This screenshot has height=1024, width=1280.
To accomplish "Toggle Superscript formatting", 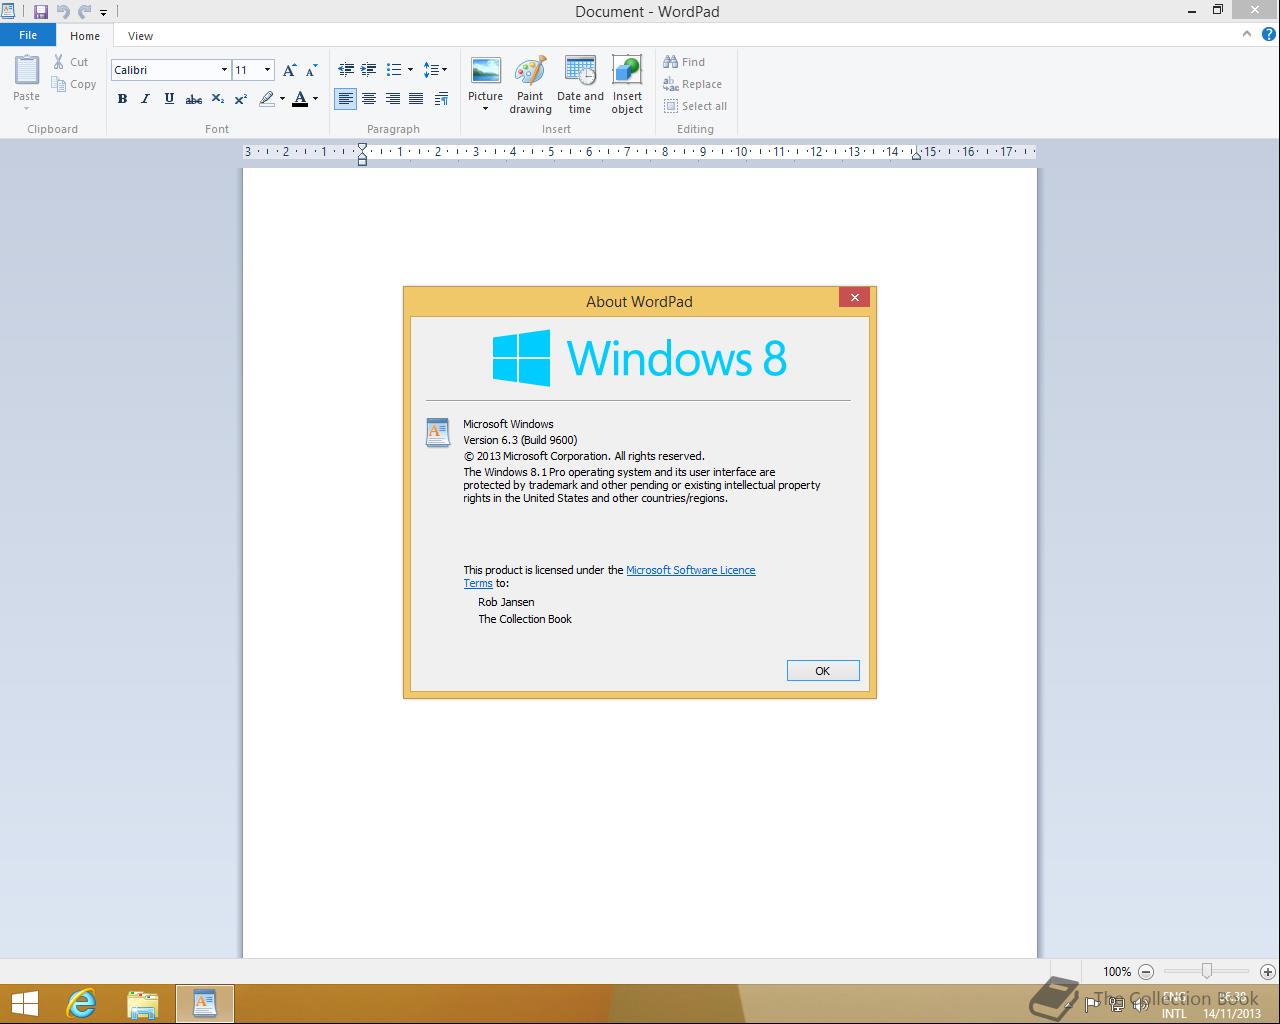I will coord(241,98).
